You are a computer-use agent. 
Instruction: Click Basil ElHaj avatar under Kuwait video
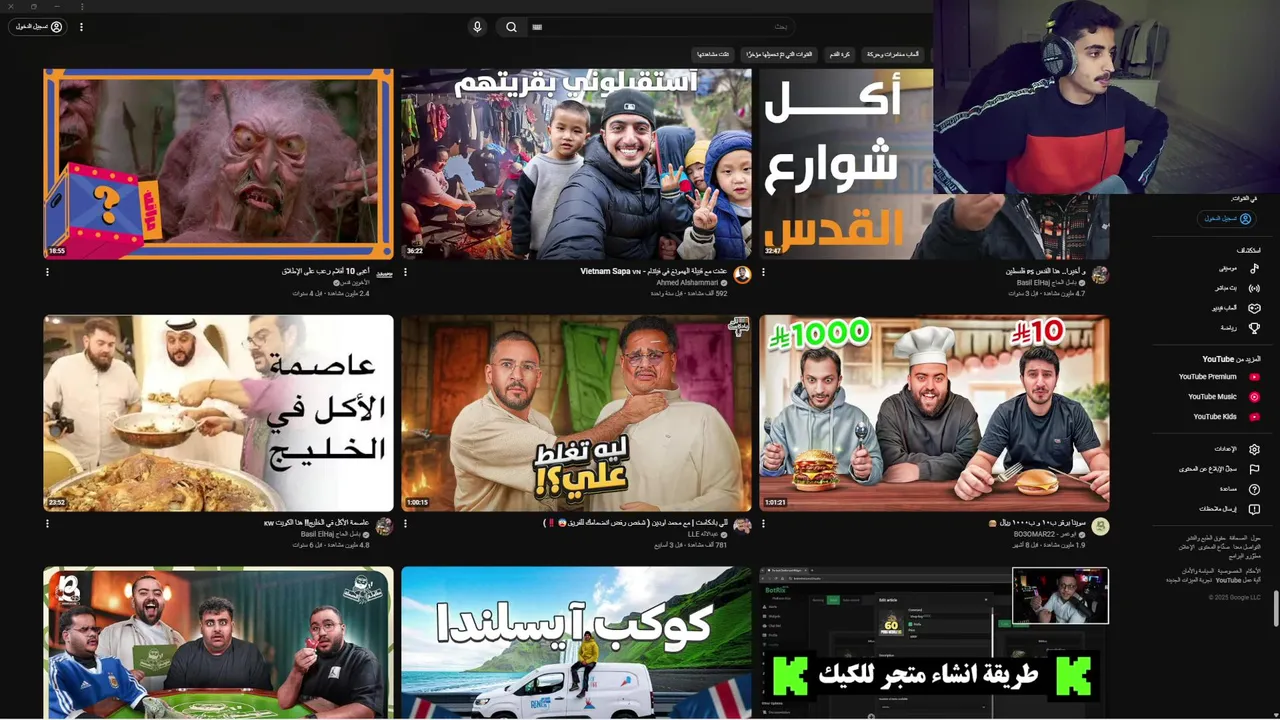[x=384, y=527]
